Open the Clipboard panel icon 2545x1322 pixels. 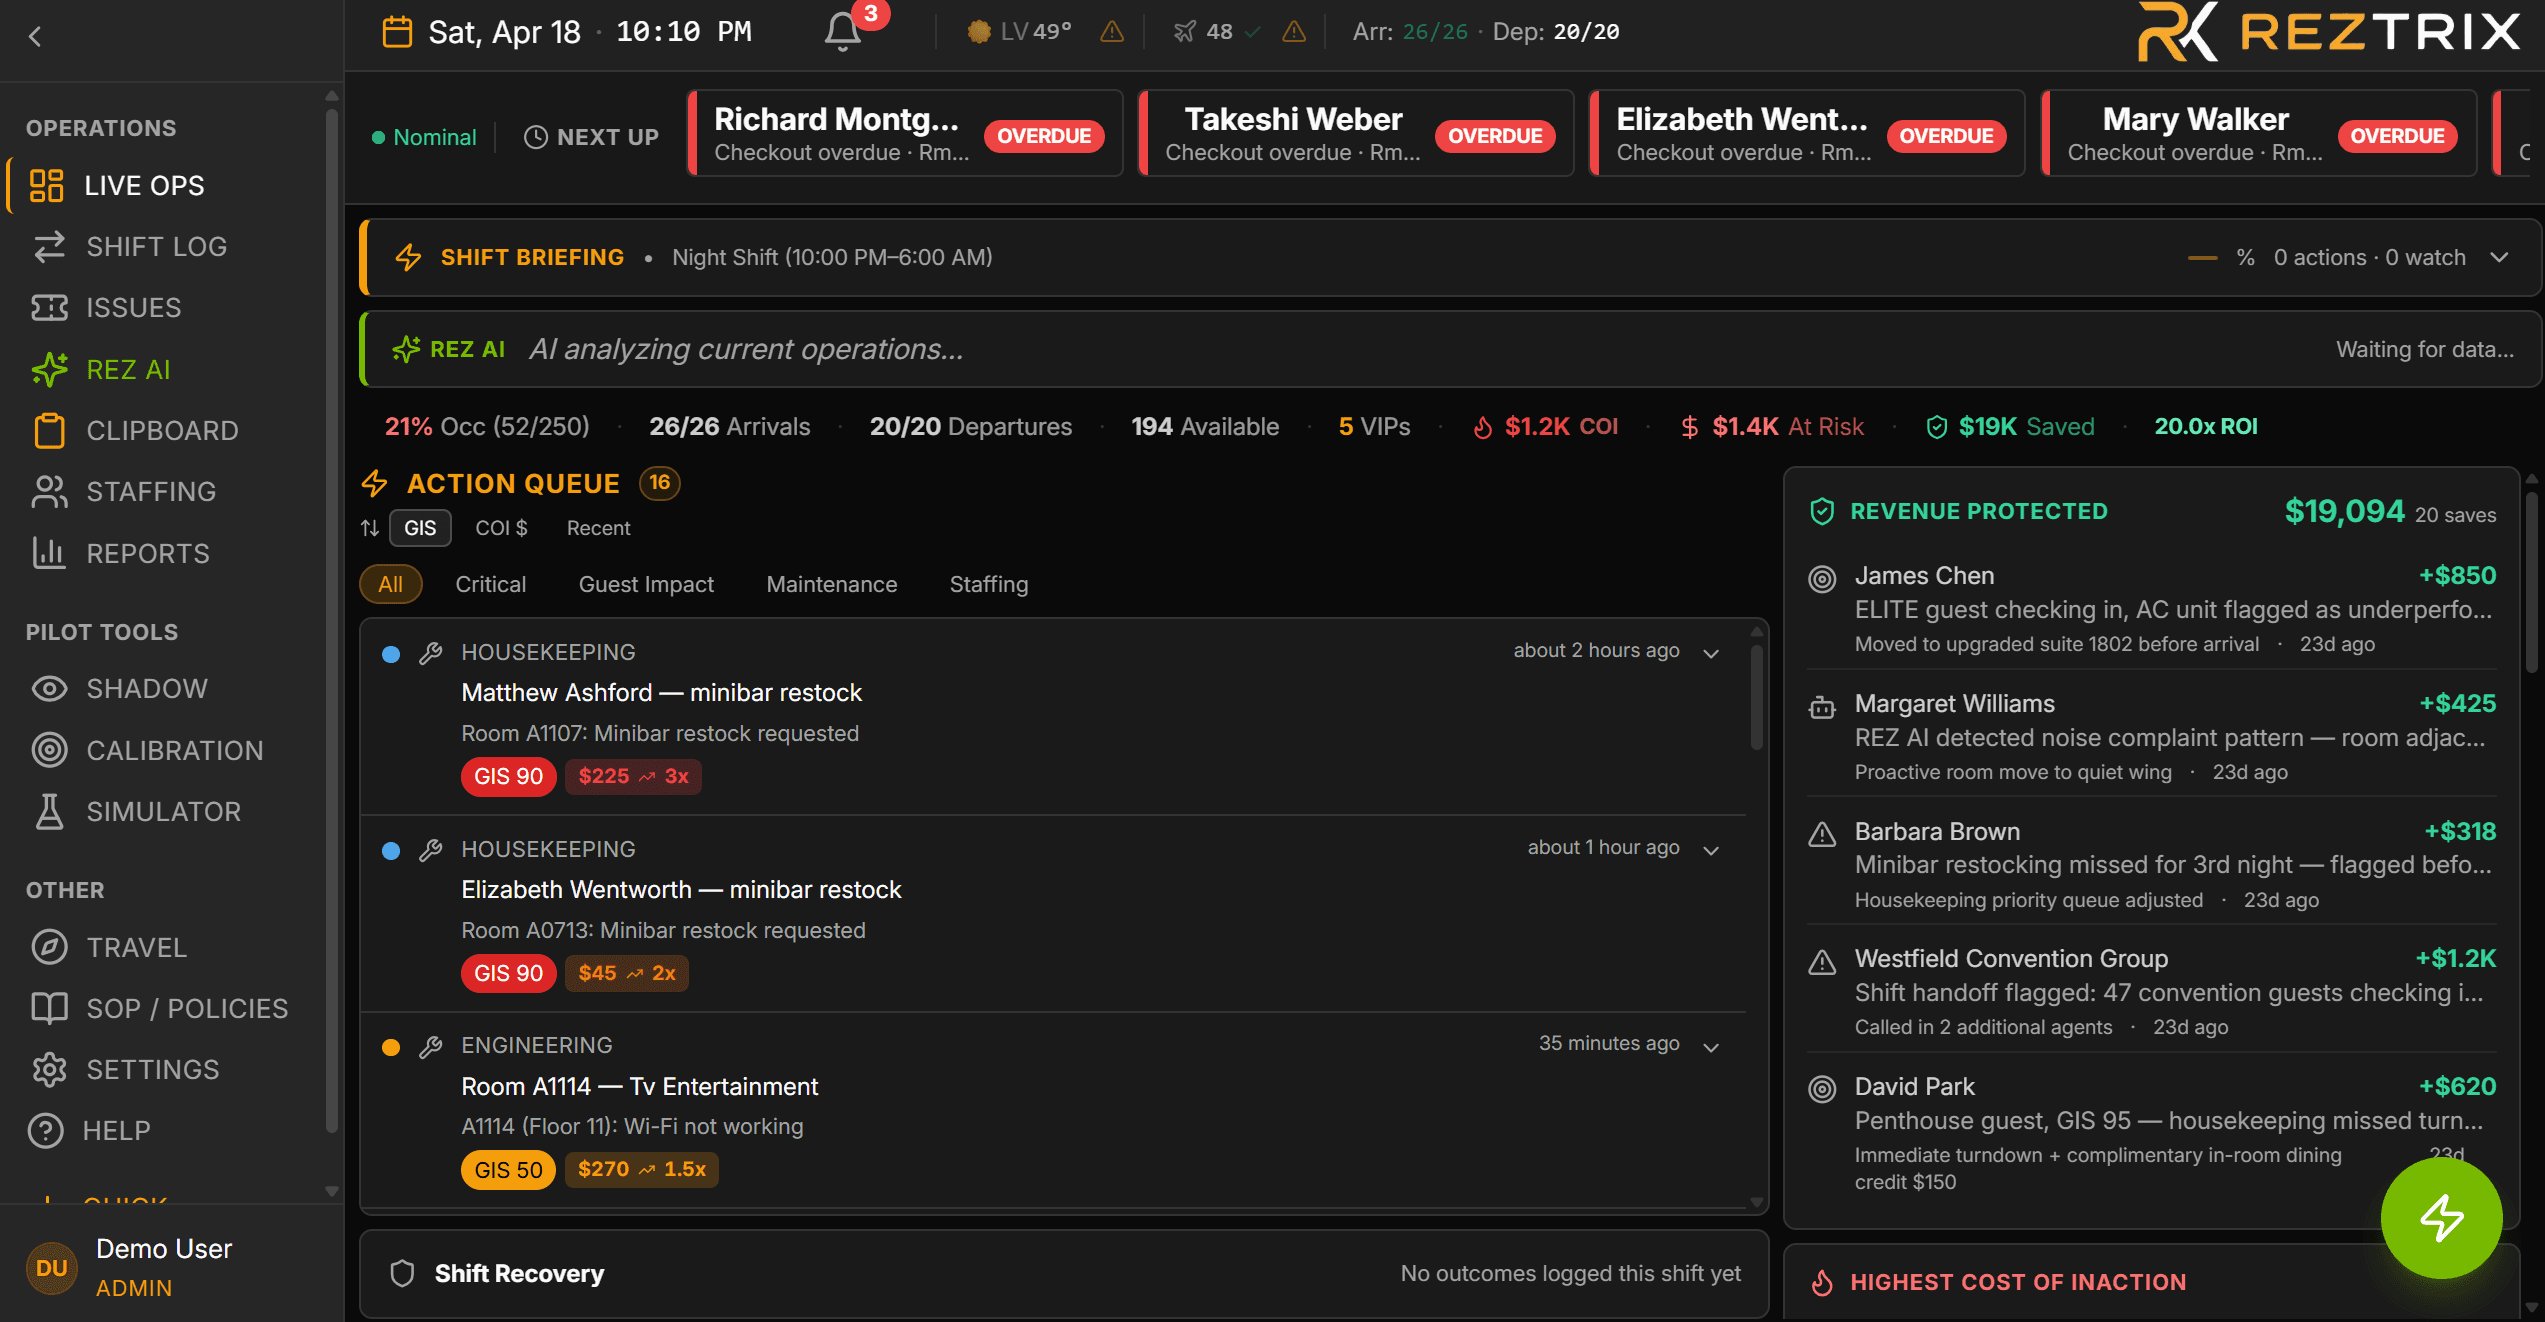(x=50, y=430)
